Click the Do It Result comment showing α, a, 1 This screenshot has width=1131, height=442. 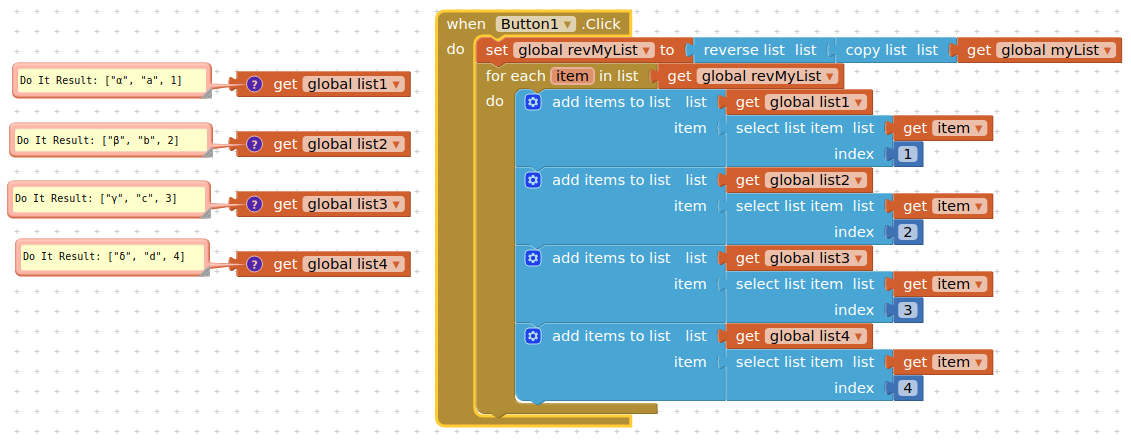point(112,80)
